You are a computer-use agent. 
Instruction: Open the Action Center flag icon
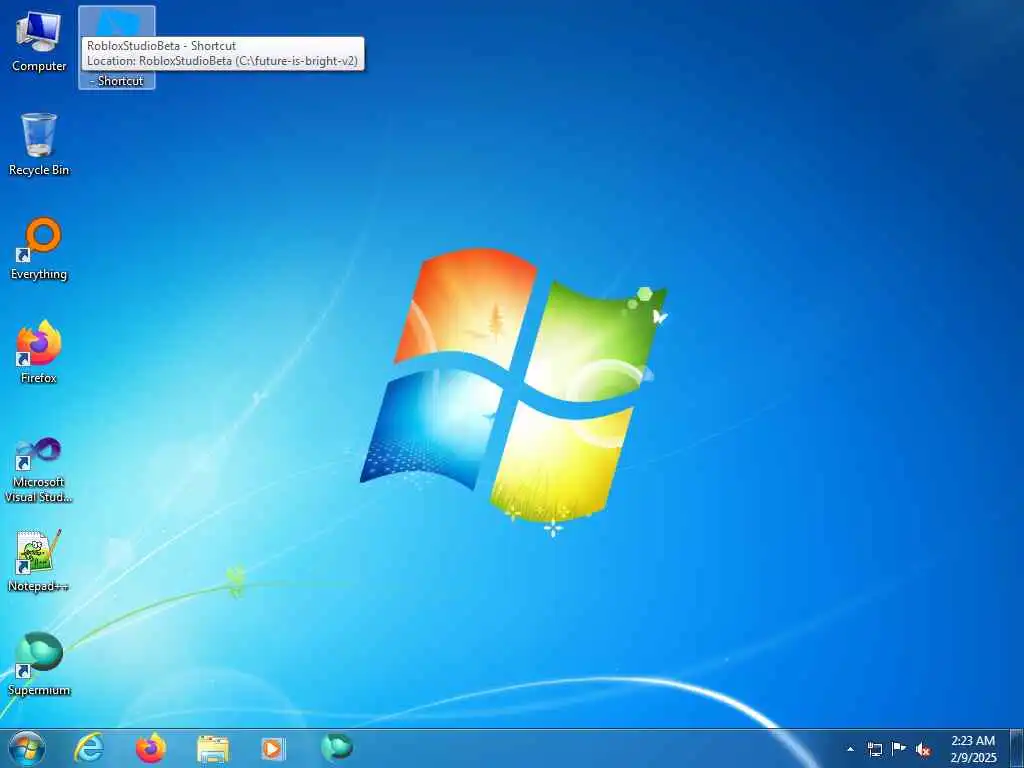[899, 748]
